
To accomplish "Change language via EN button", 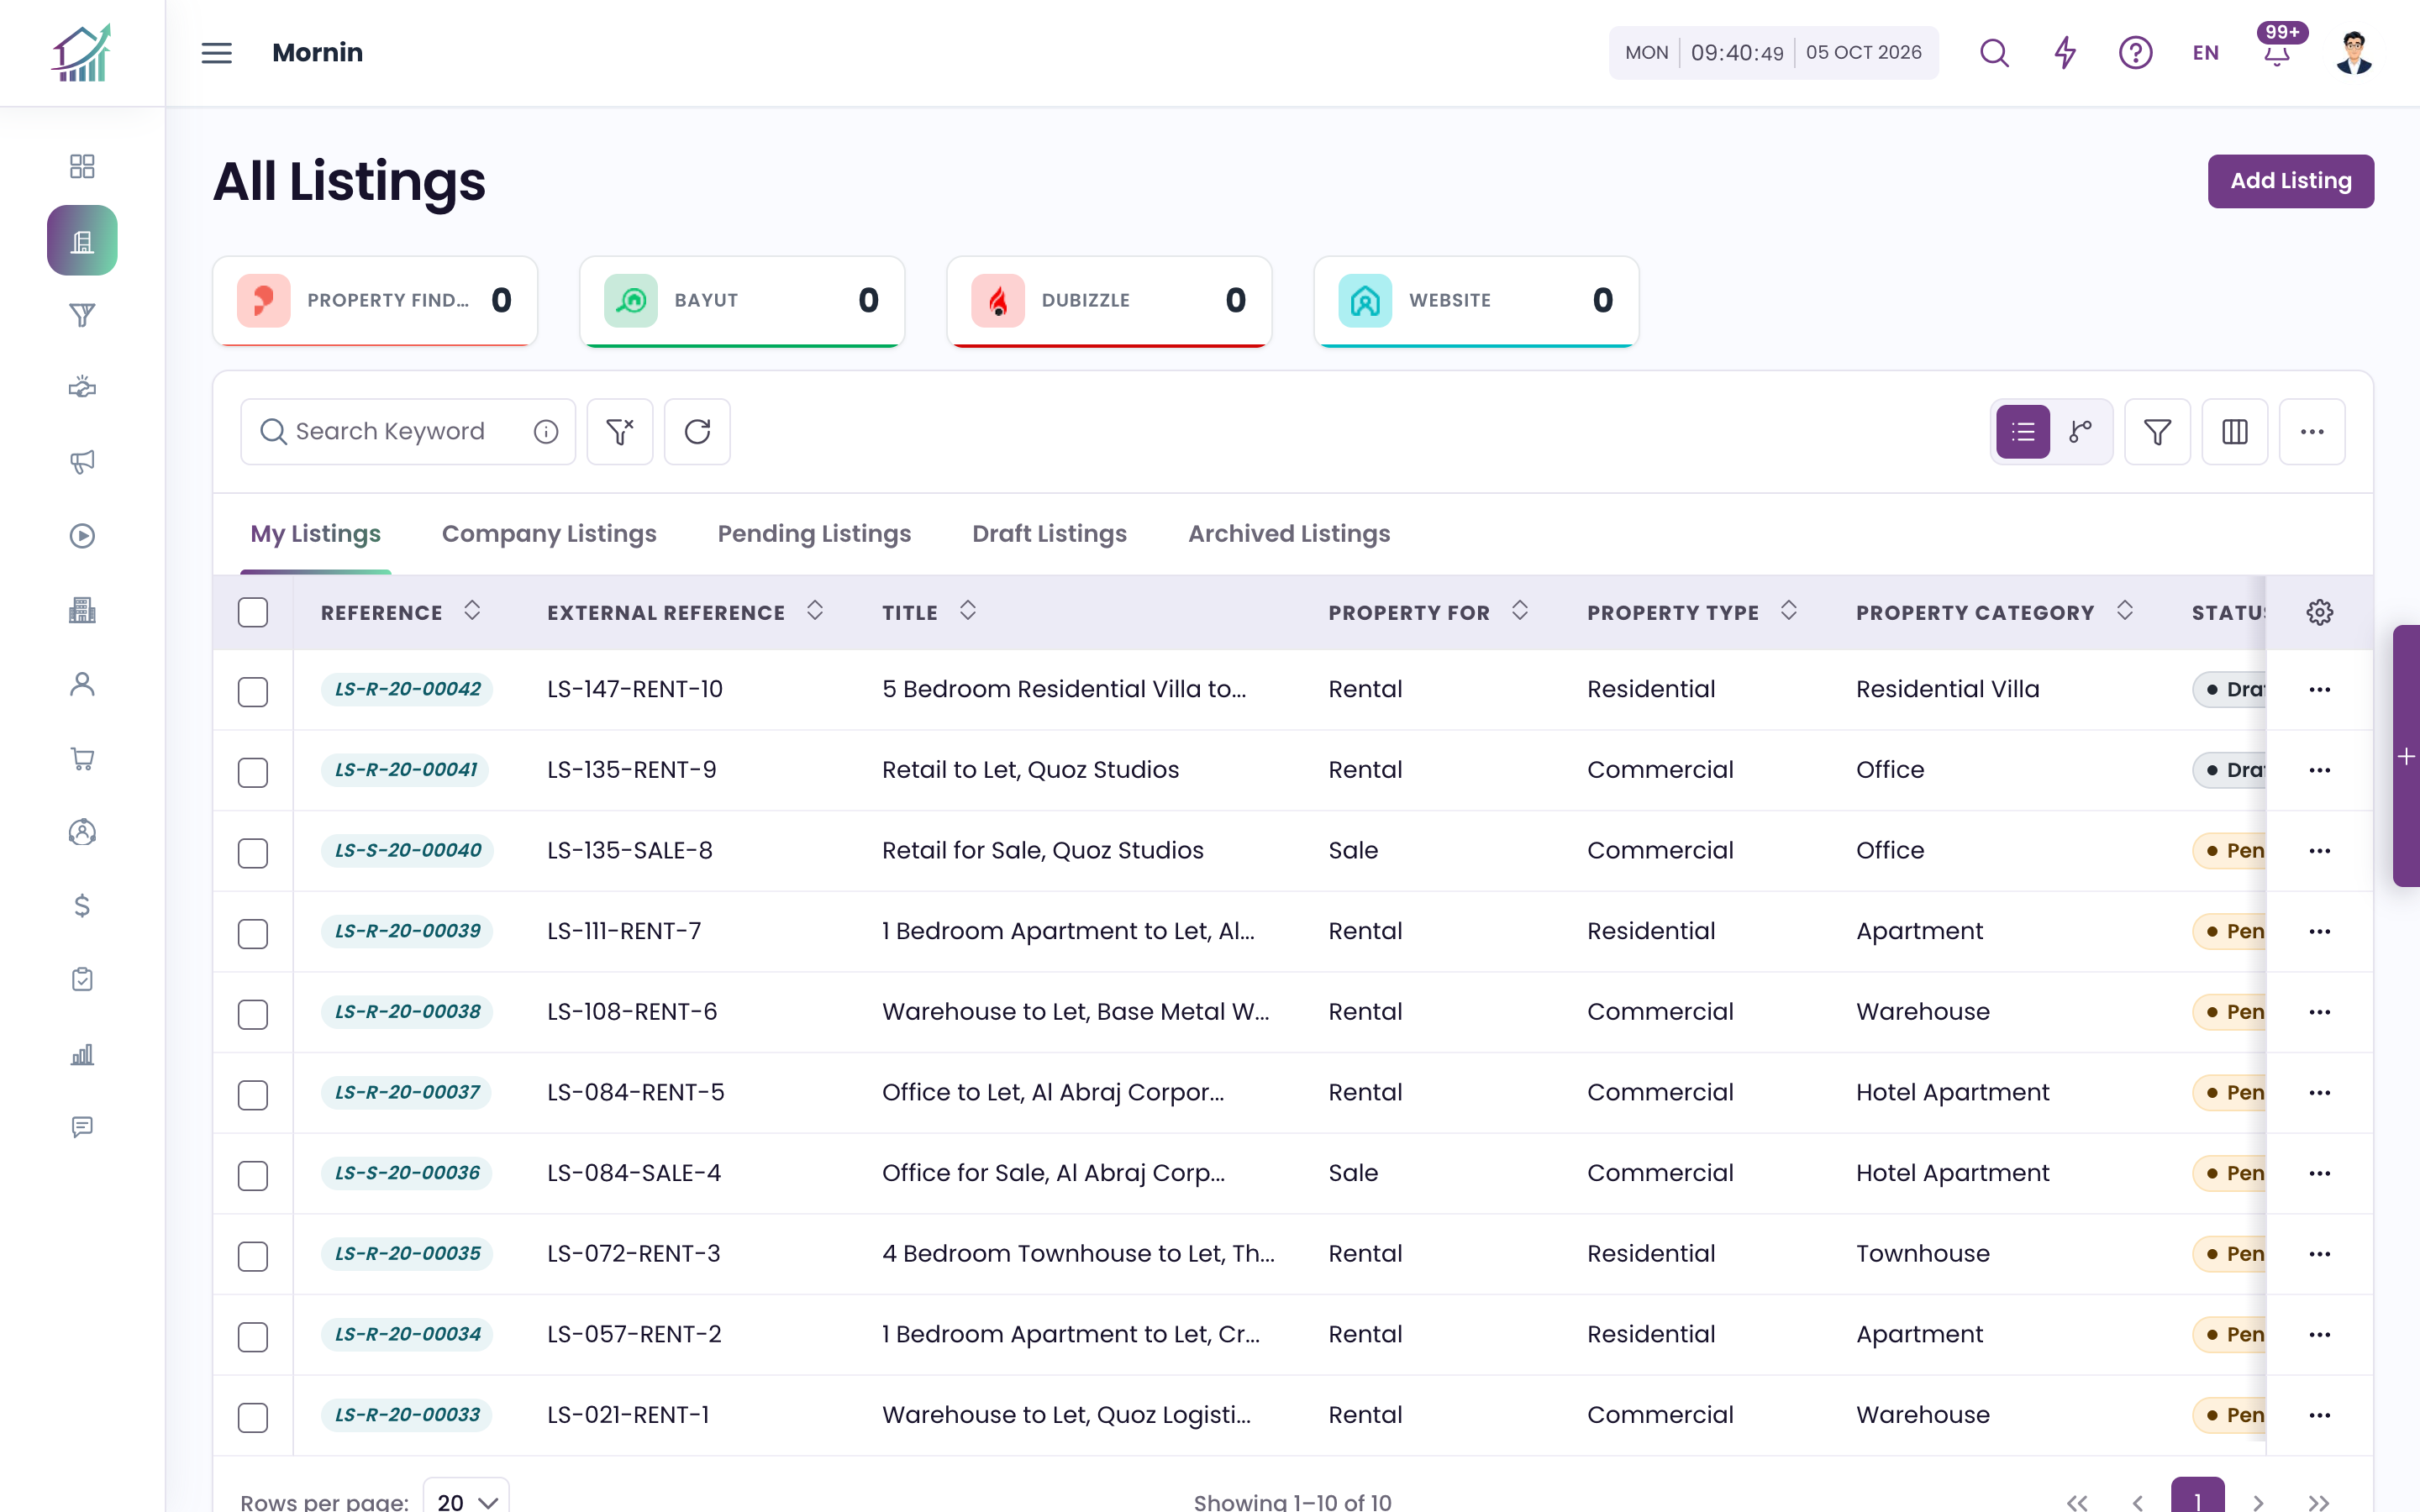I will click(2205, 53).
